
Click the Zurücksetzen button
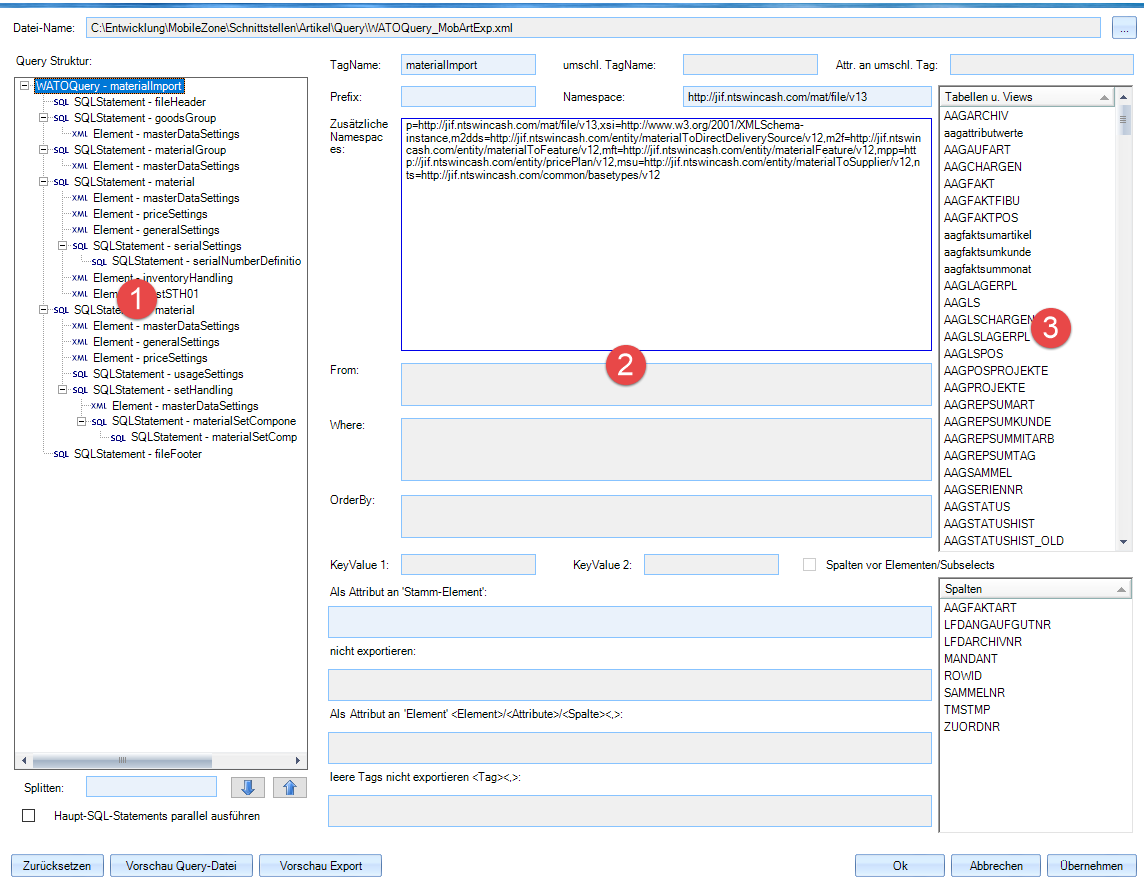pos(57,866)
